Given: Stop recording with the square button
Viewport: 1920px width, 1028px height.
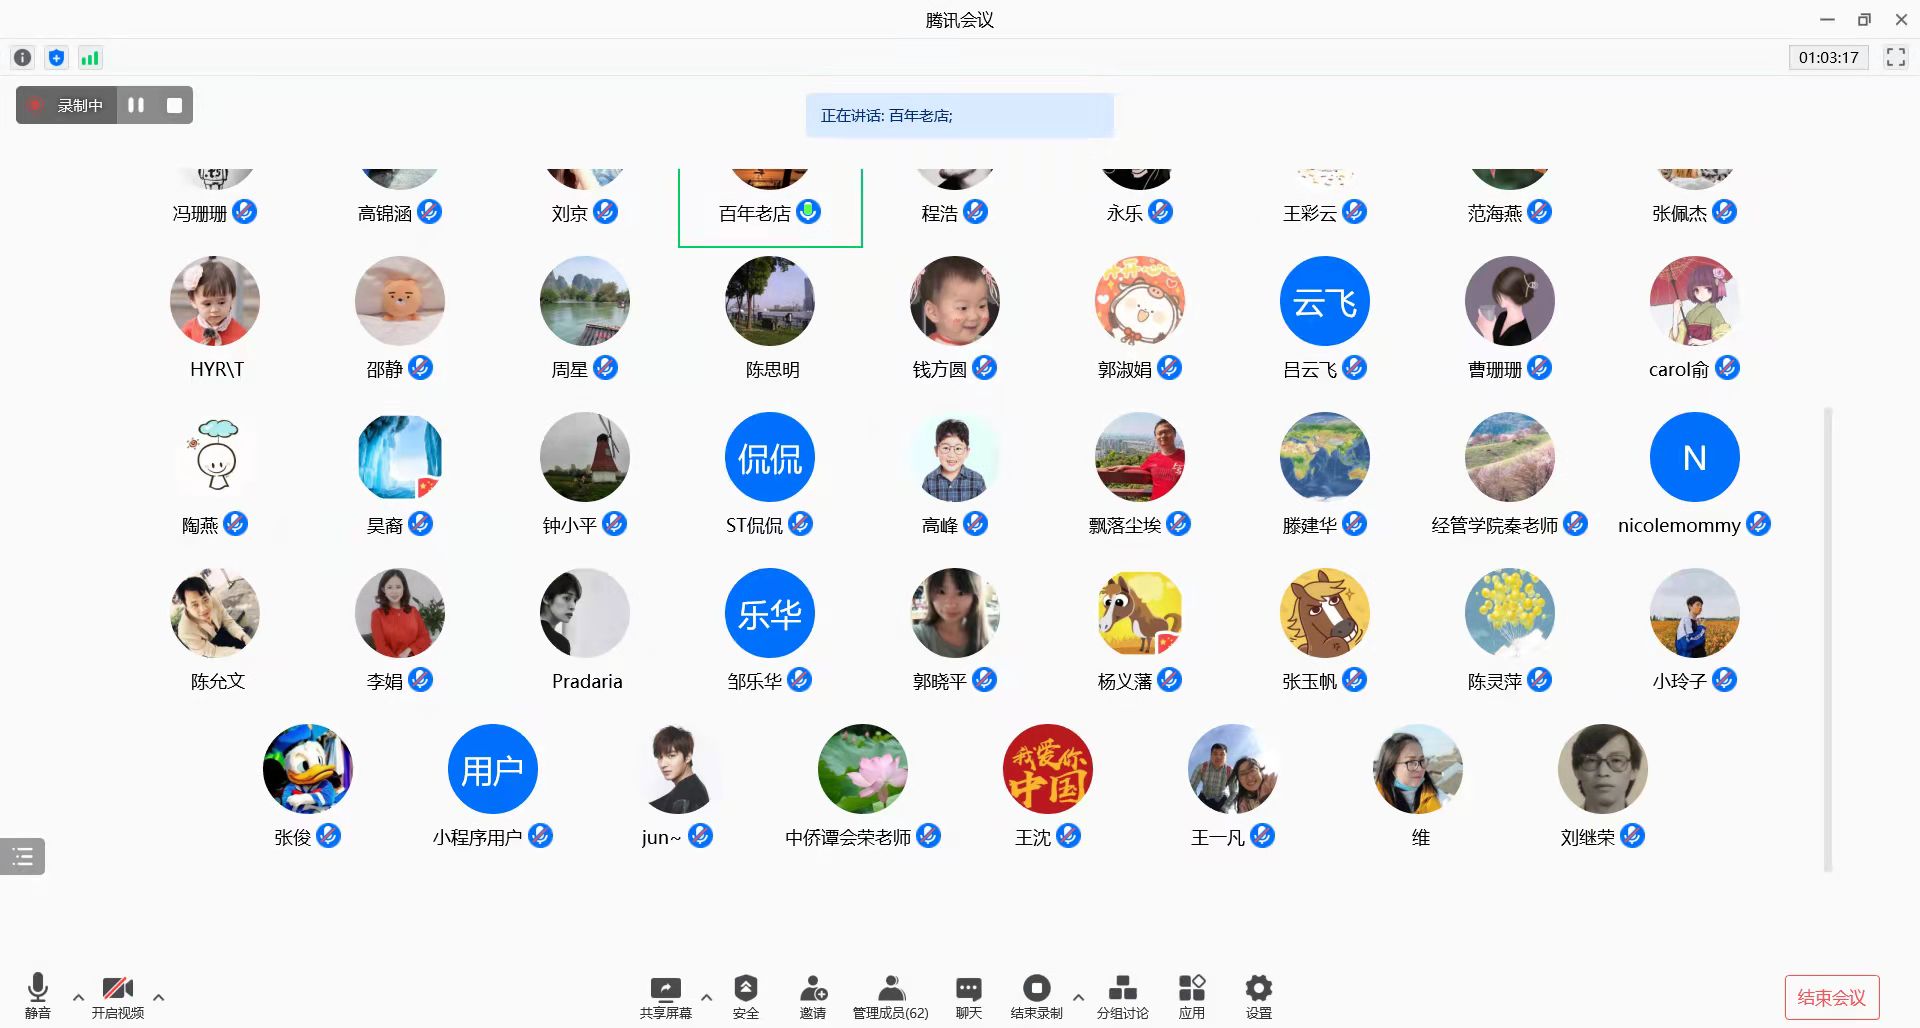Looking at the screenshot, I should click(174, 105).
